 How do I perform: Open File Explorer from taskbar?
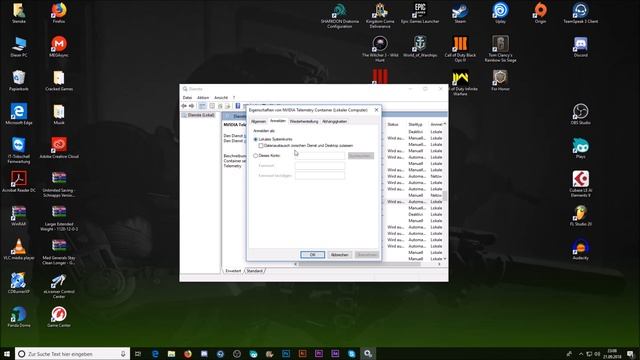point(171,354)
